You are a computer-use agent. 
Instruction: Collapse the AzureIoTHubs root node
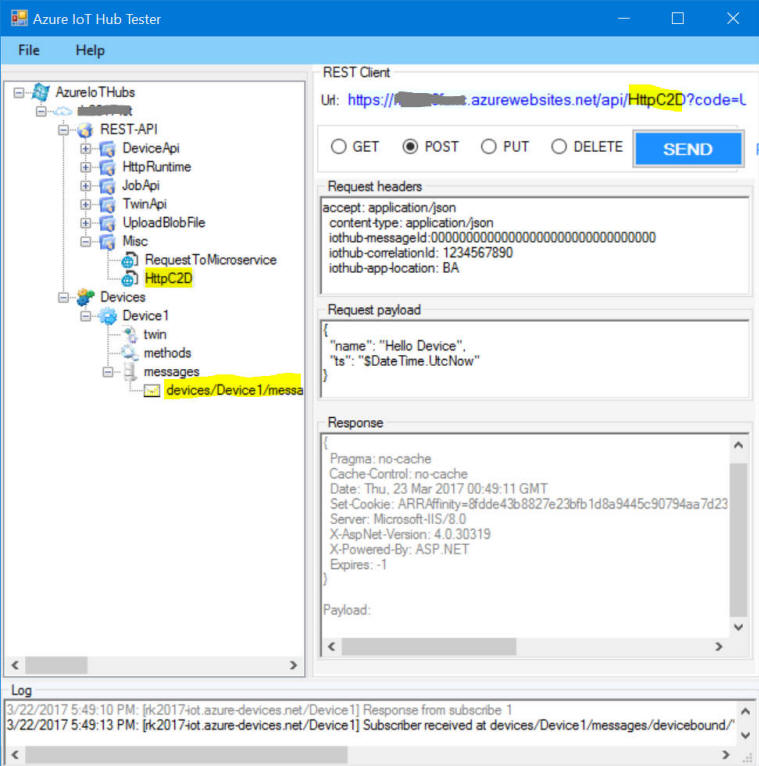19,92
